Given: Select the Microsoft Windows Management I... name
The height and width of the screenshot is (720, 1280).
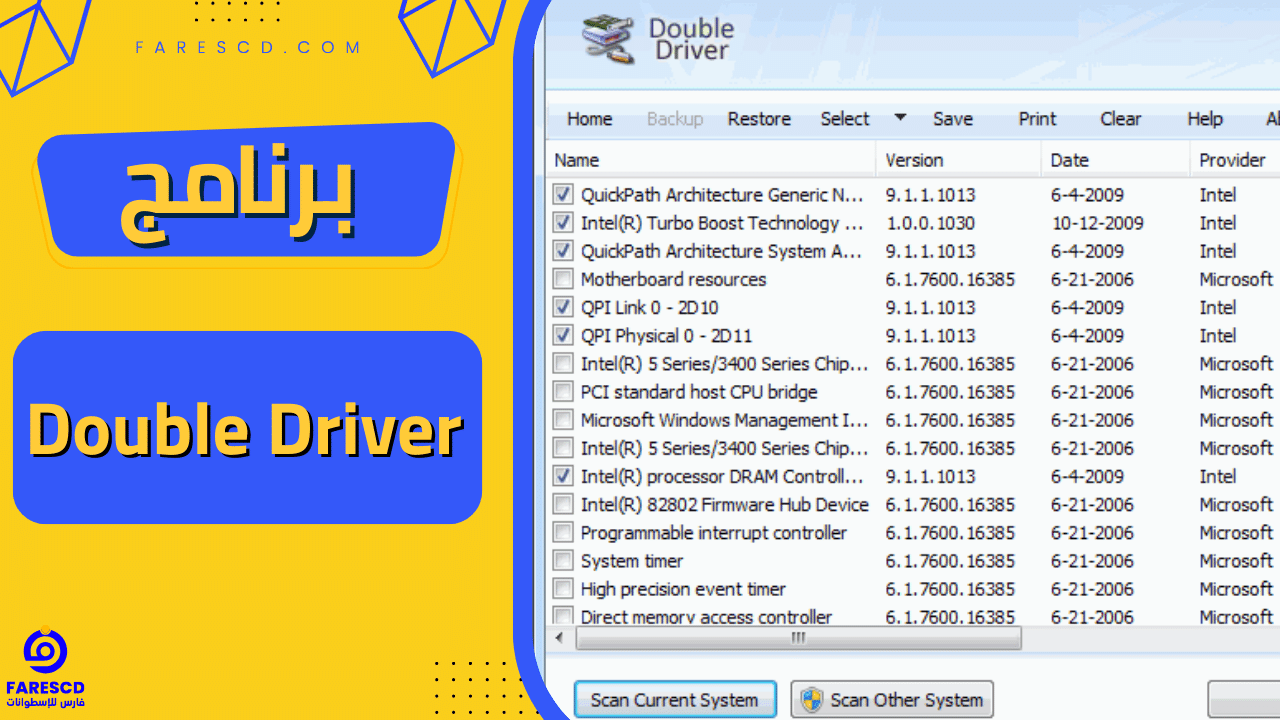Looking at the screenshot, I should pos(724,420).
